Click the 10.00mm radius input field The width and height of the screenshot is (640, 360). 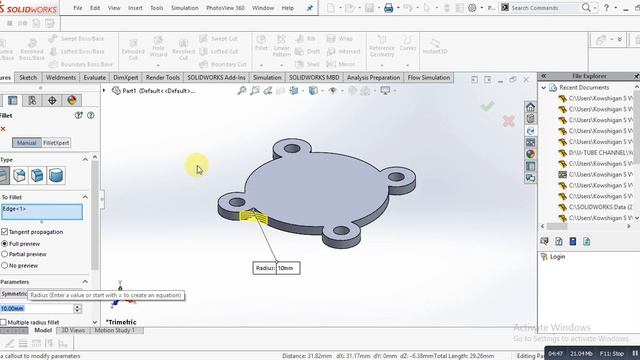click(x=36, y=309)
